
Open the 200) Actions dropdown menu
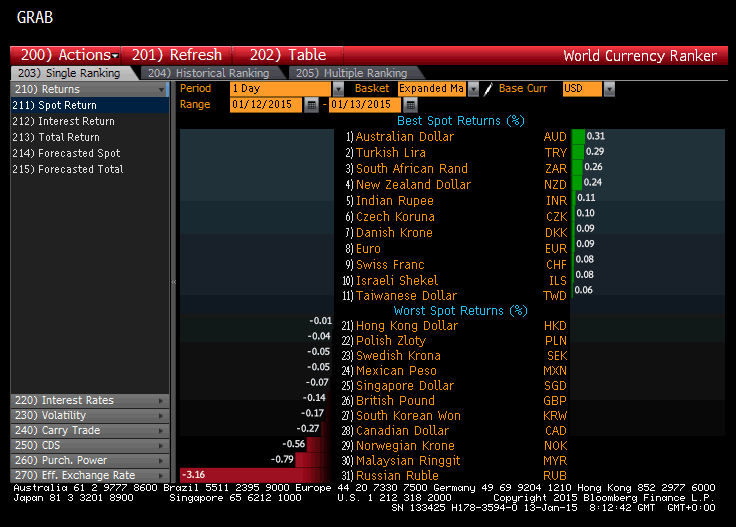(66, 55)
